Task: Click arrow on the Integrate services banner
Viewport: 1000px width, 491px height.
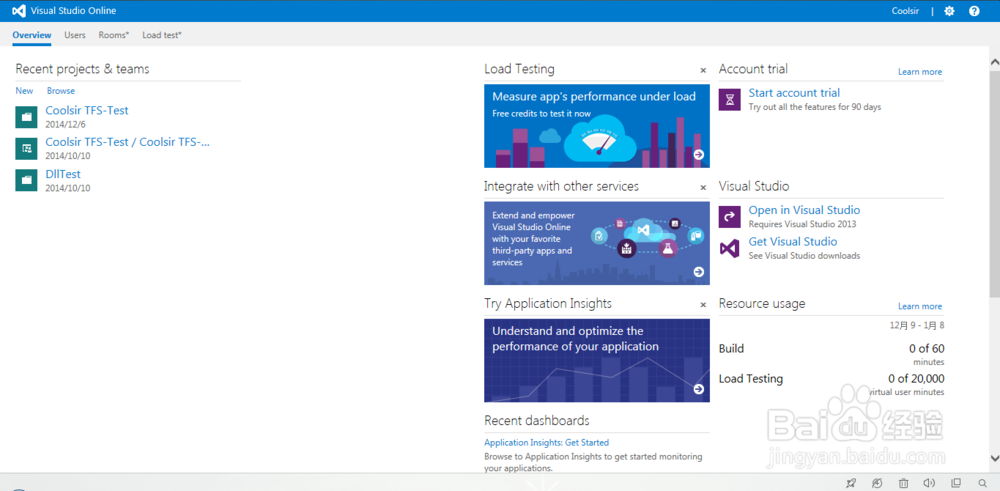Action: click(x=698, y=272)
